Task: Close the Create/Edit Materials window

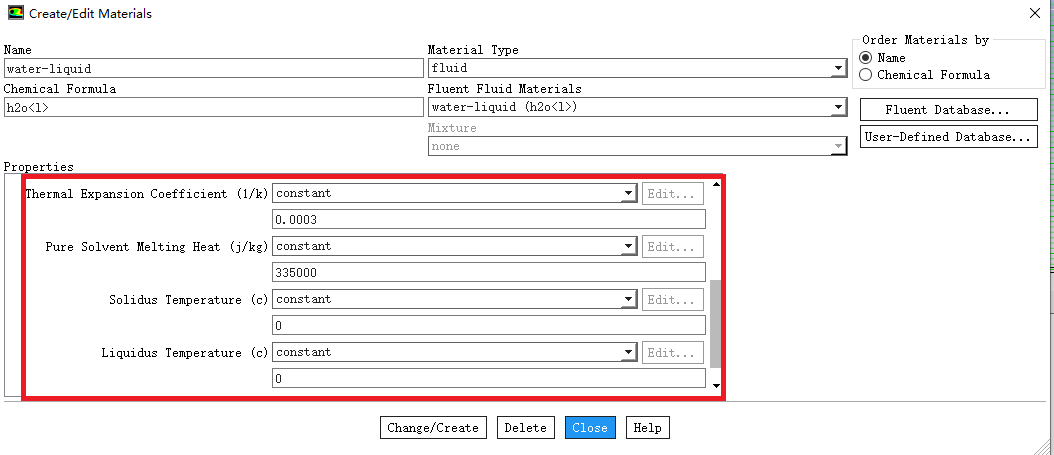Action: (1036, 13)
